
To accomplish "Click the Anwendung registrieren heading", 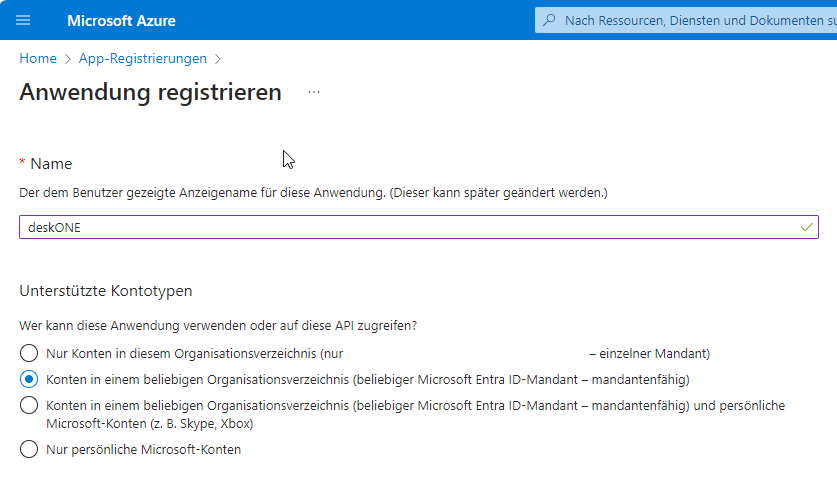I will pos(151,92).
